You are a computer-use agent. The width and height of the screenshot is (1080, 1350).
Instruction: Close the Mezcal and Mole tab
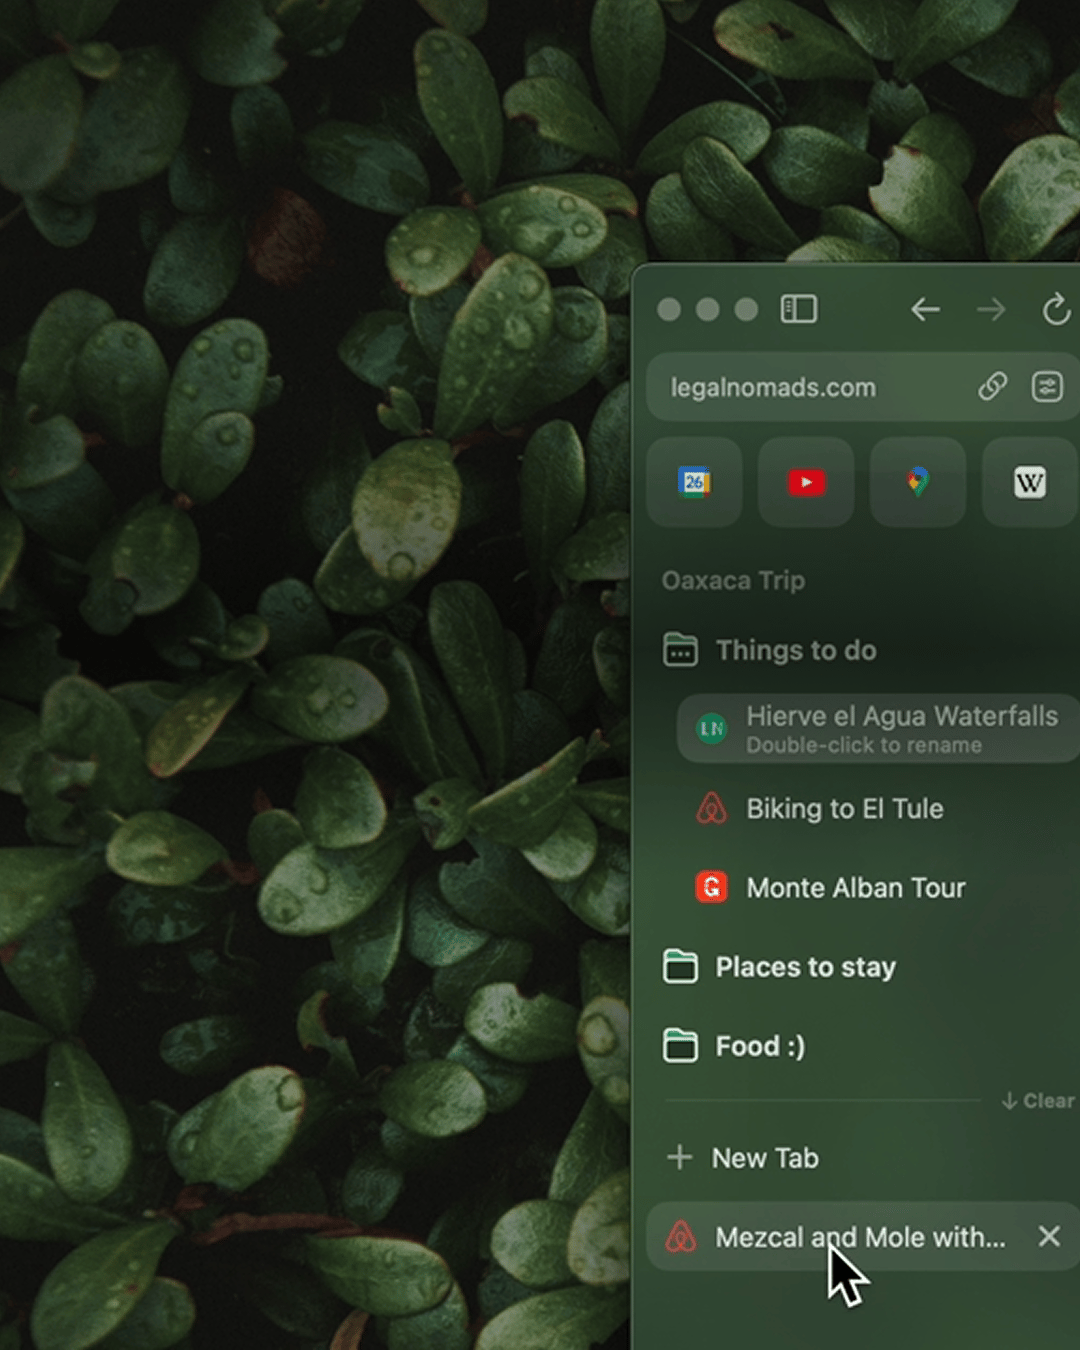click(x=1049, y=1237)
